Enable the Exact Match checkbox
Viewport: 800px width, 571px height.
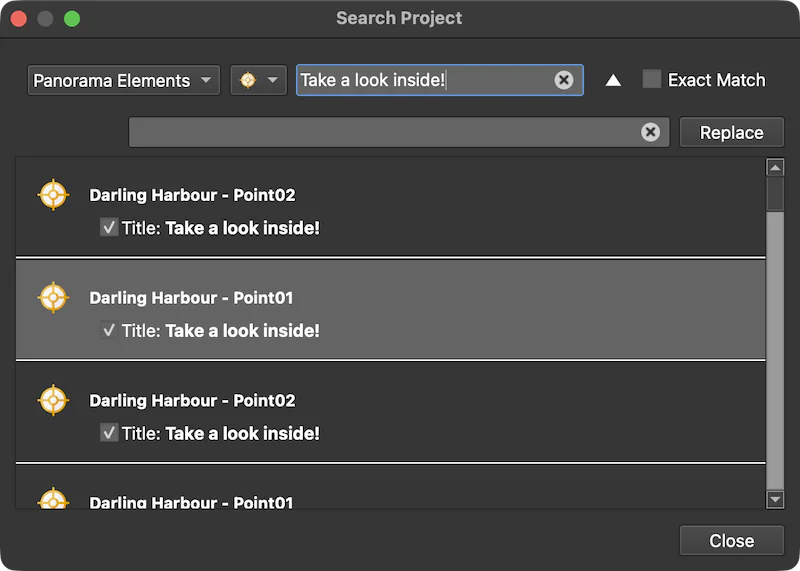pyautogui.click(x=652, y=80)
